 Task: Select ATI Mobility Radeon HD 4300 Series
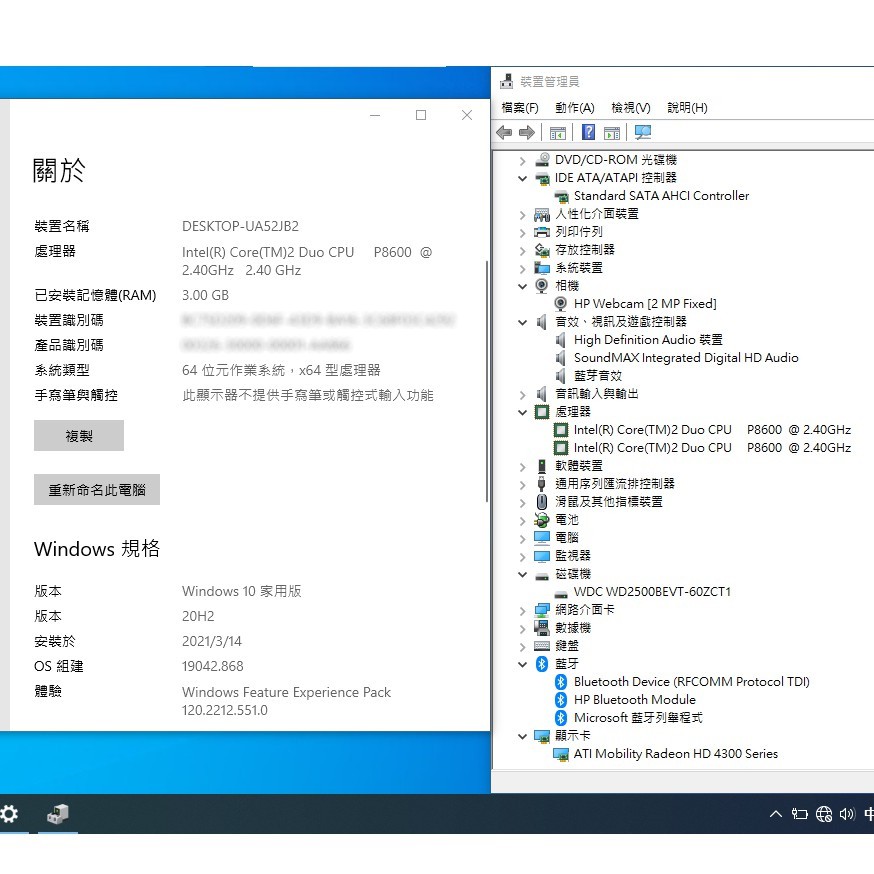tap(675, 754)
